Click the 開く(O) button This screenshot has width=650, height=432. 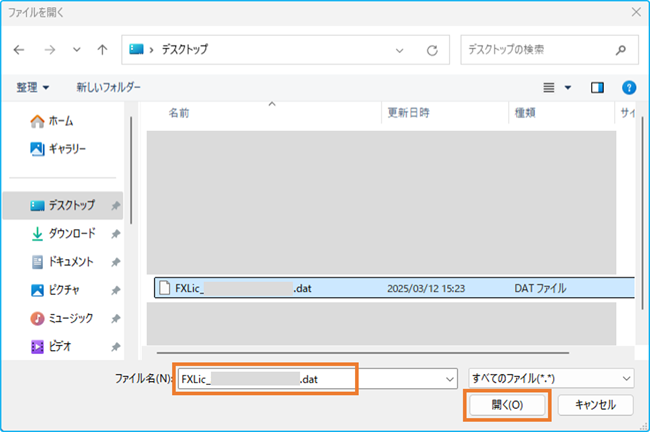pyautogui.click(x=507, y=405)
